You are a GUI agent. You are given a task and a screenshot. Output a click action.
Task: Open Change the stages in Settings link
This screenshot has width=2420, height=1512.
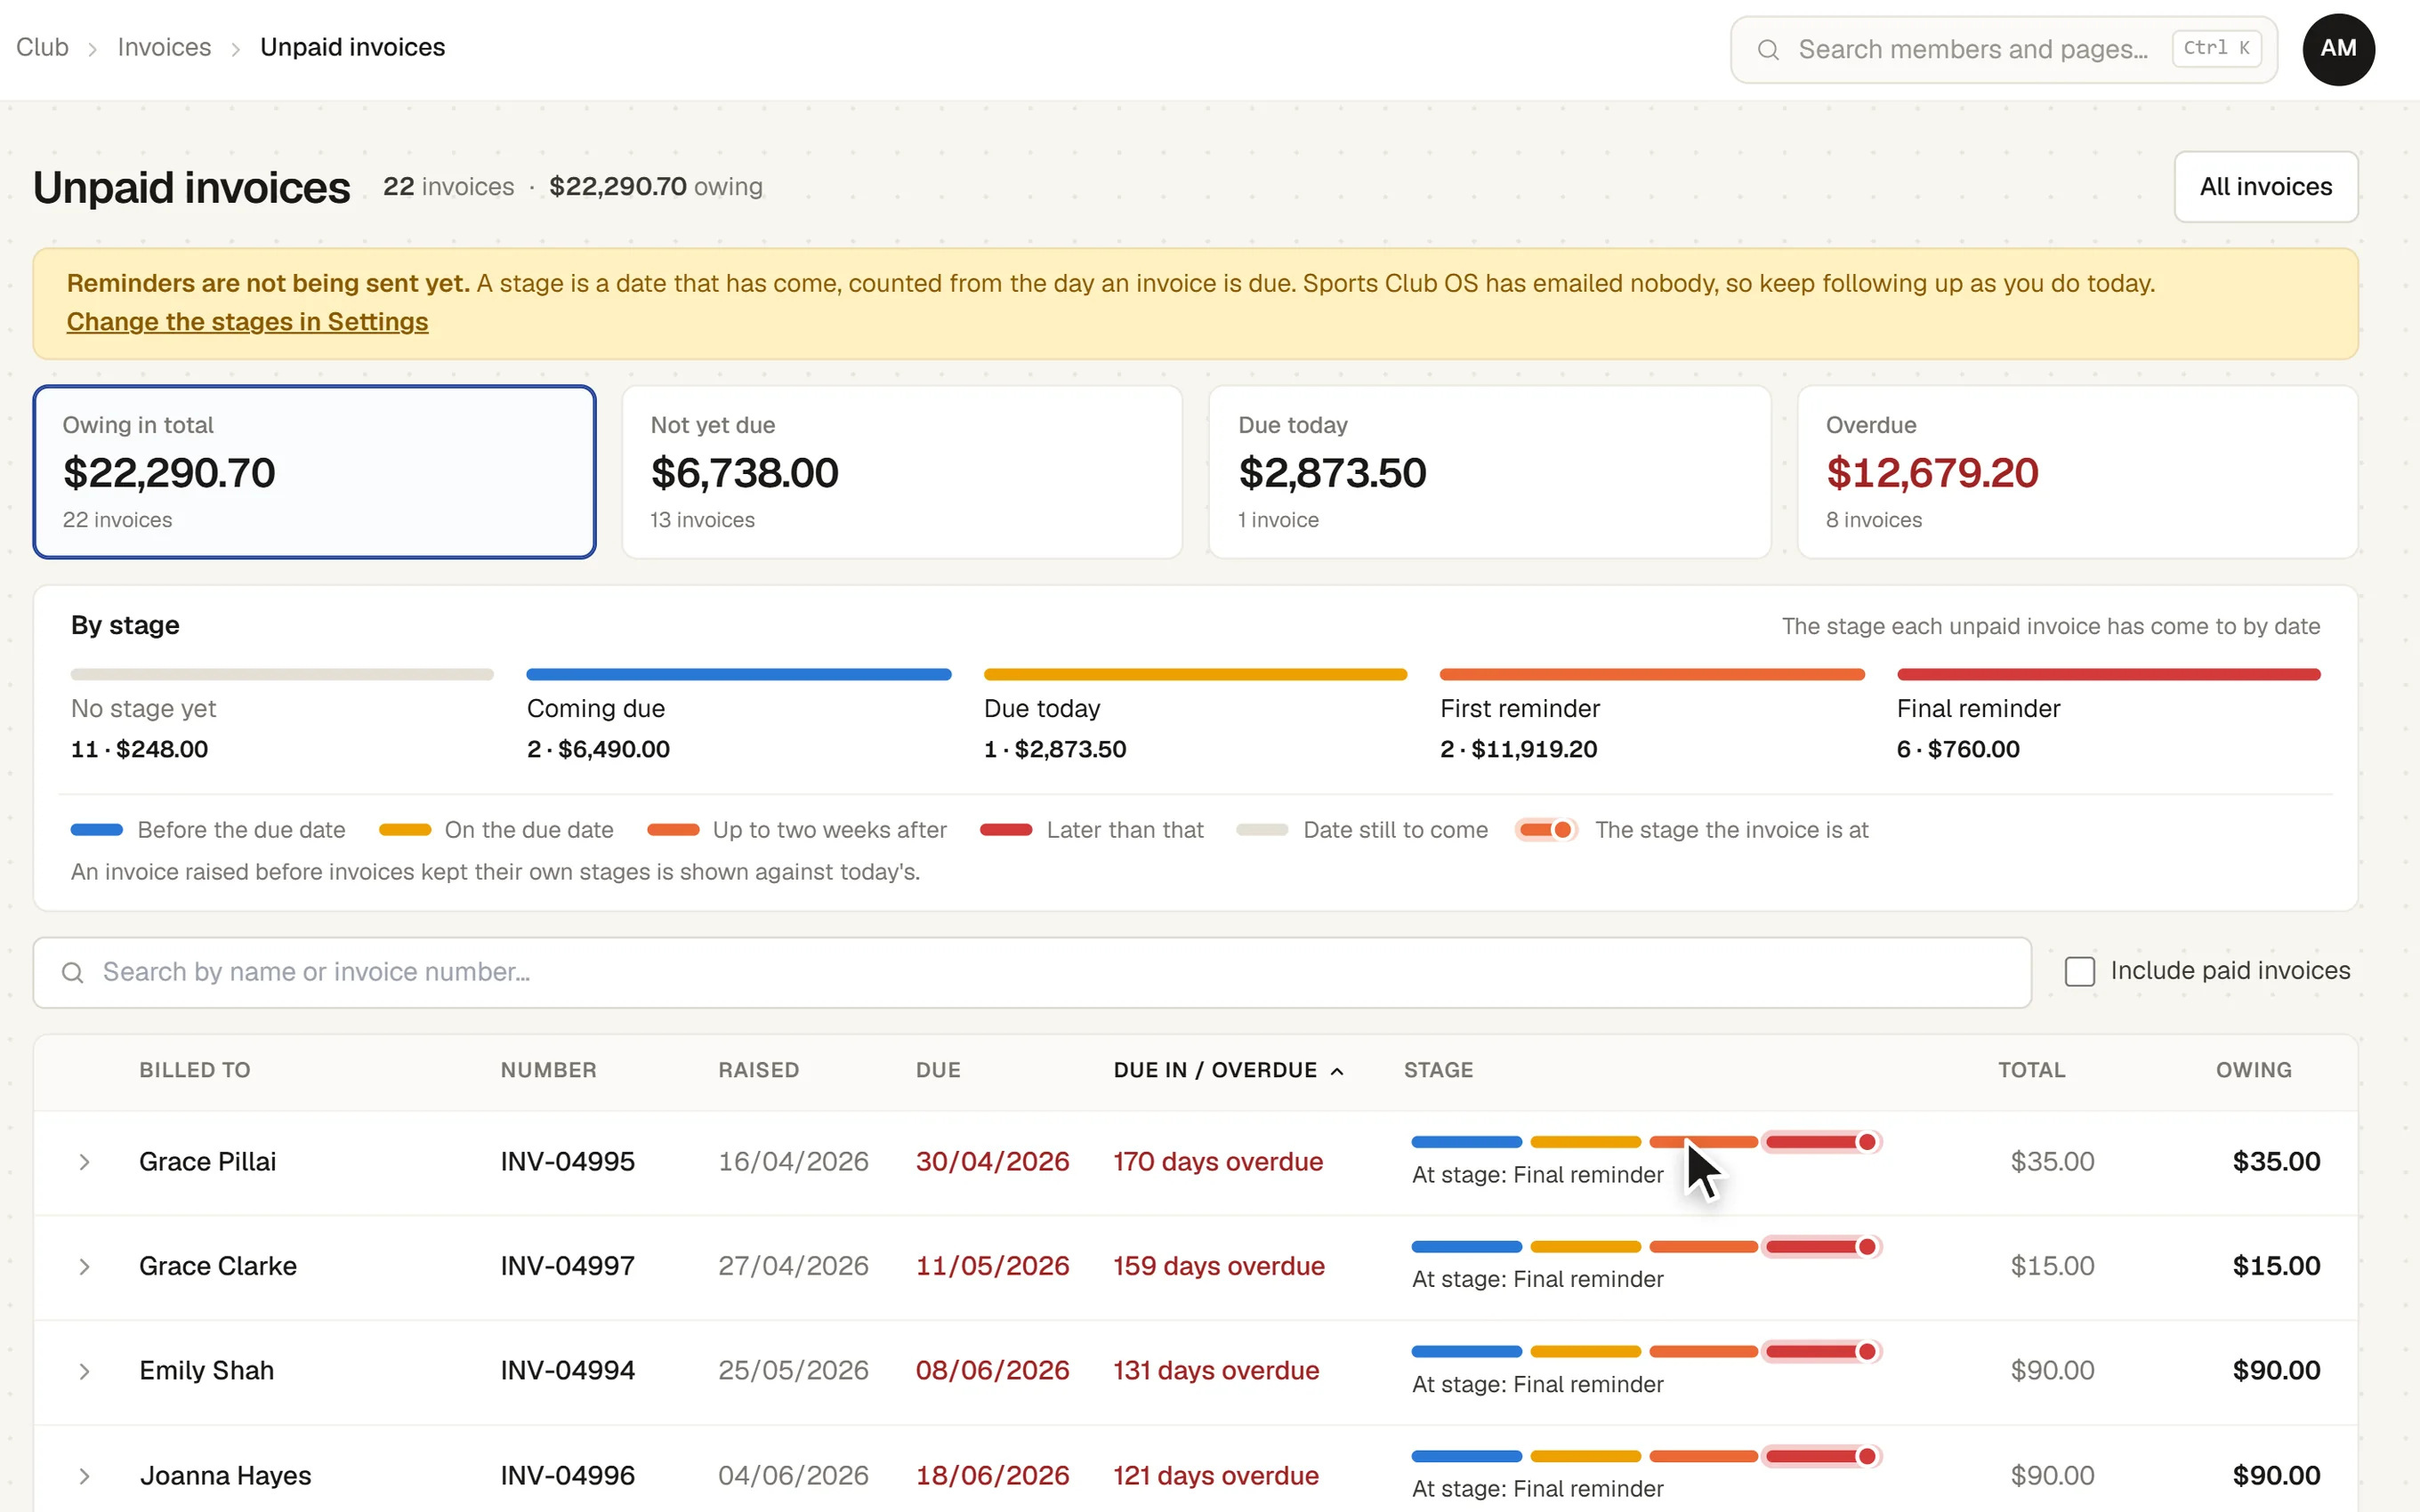click(x=247, y=321)
